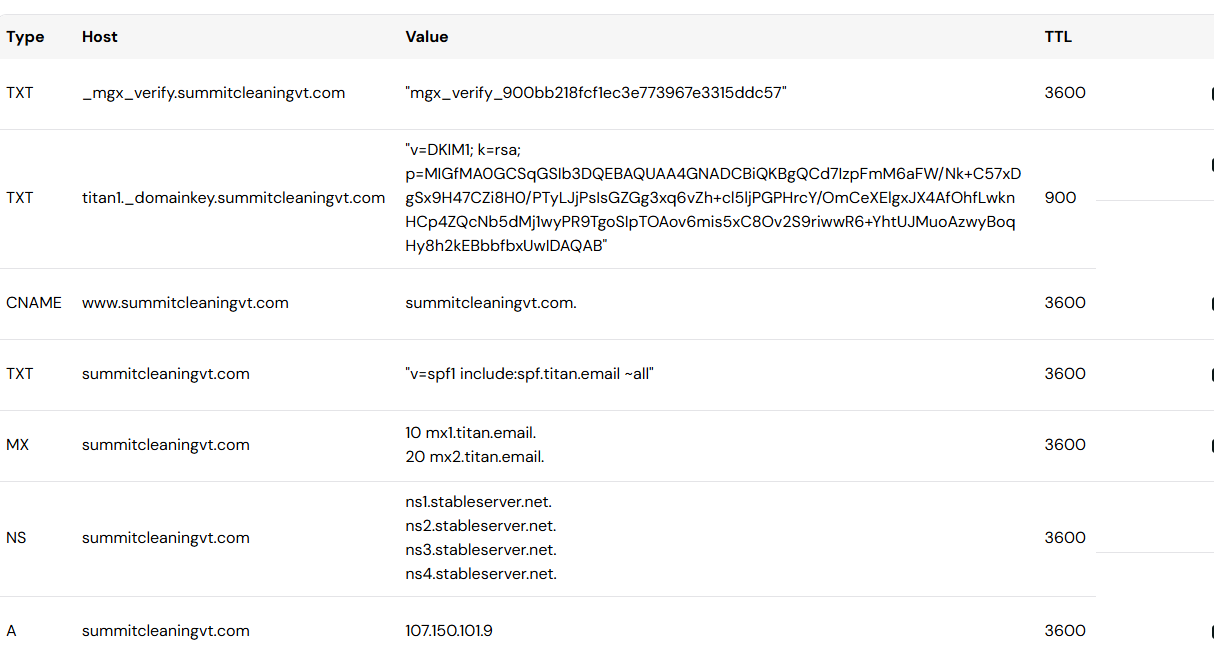This screenshot has width=1214, height=663.
Task: Click the TTL column header
Action: tap(1058, 37)
